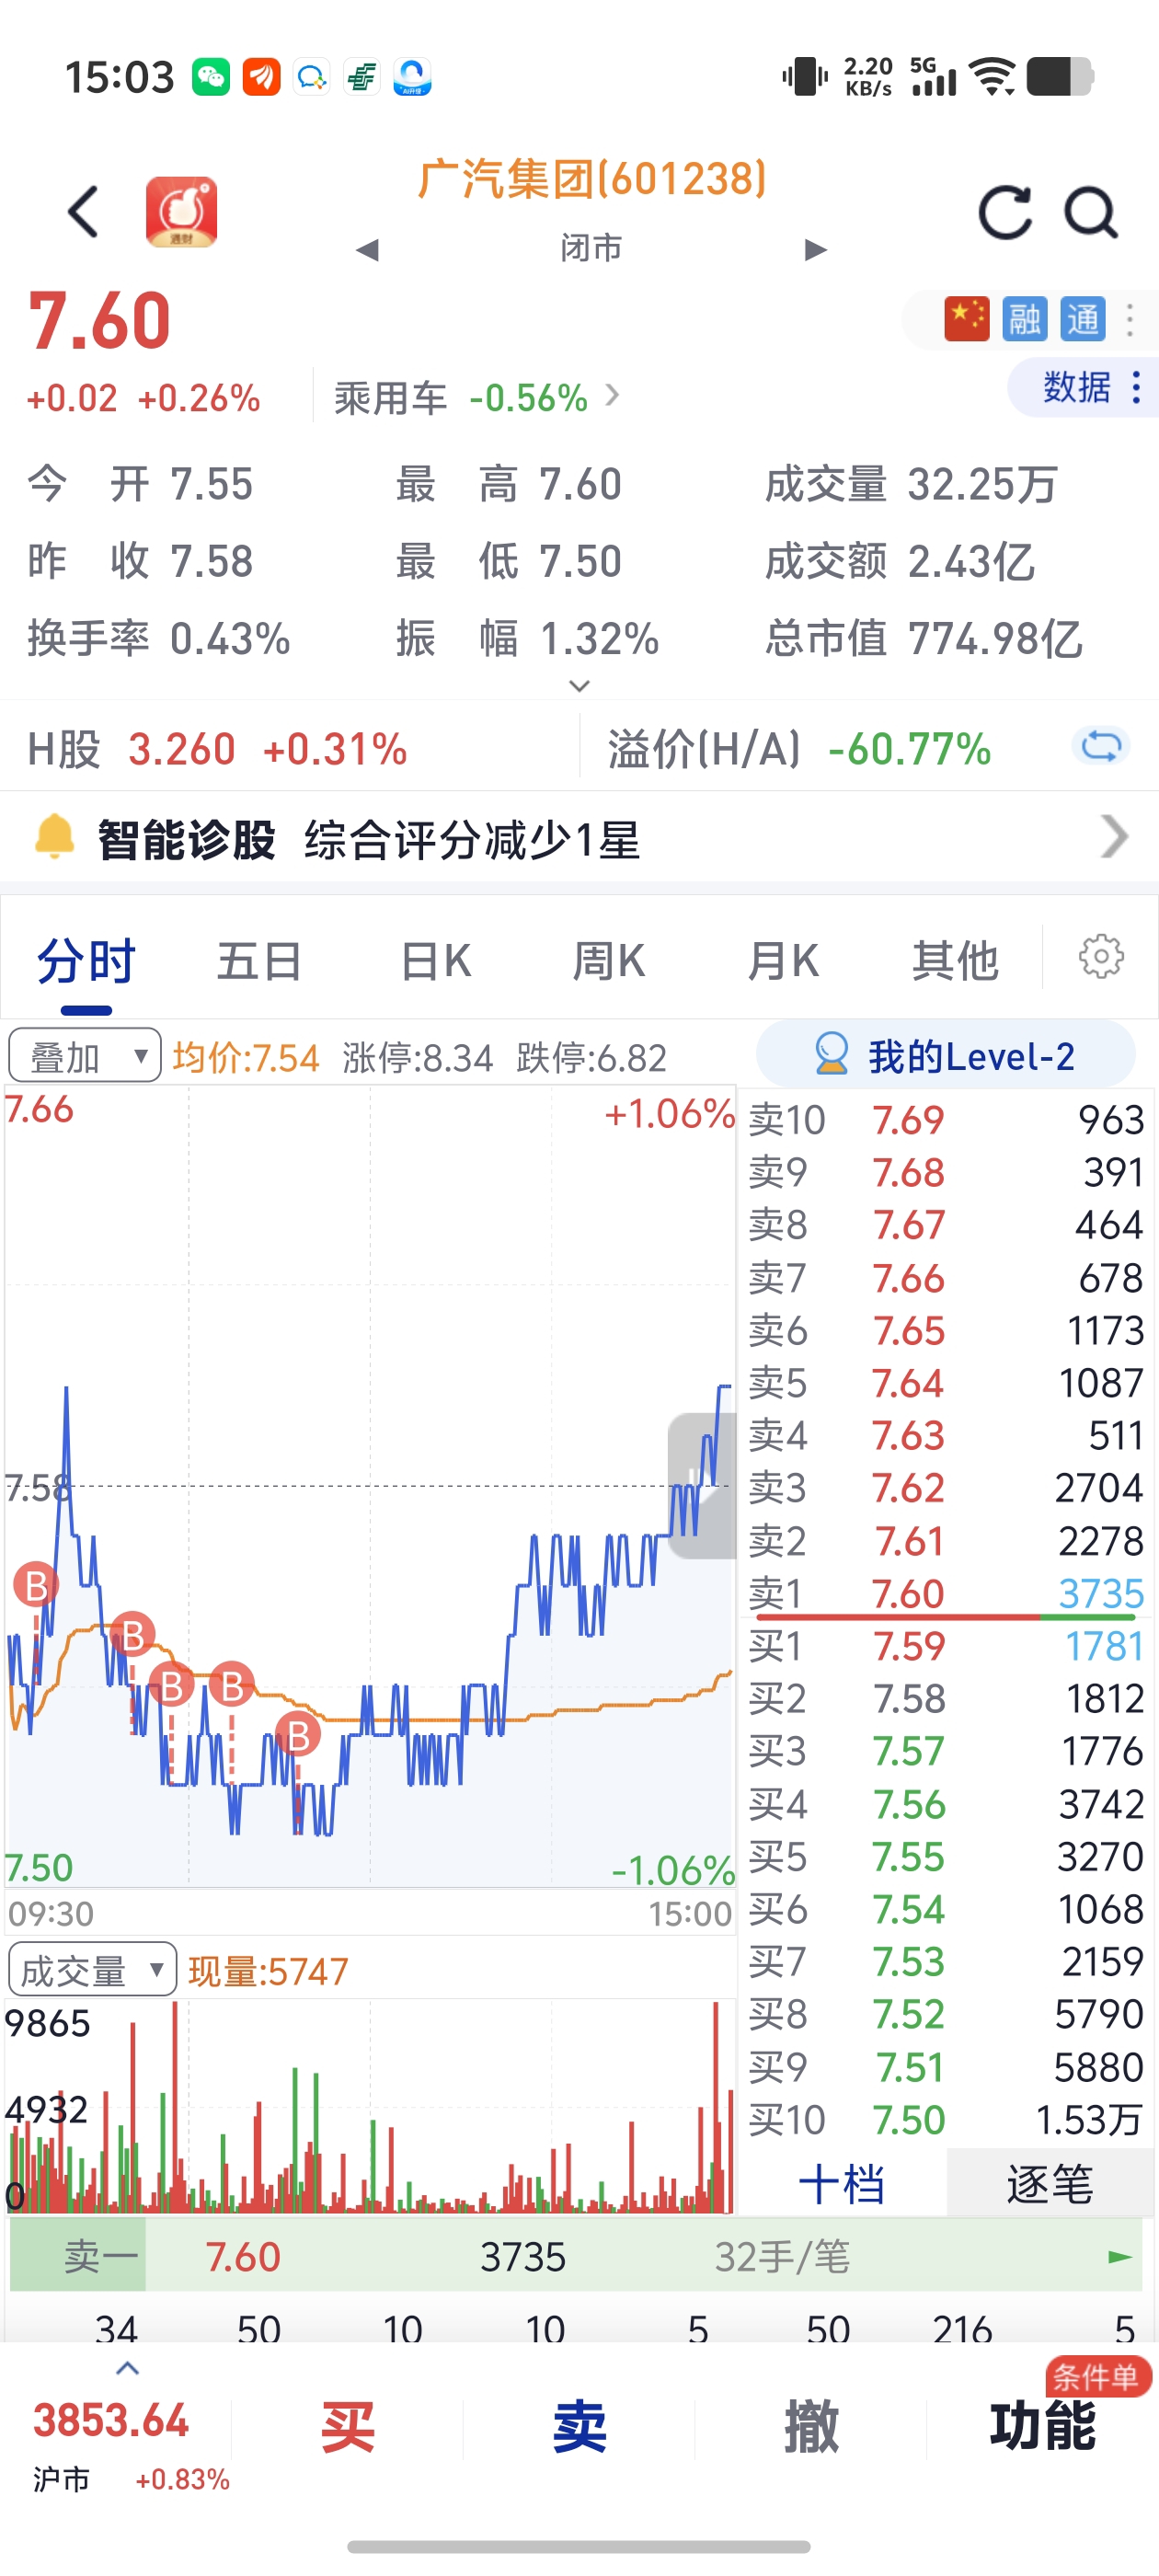The width and height of the screenshot is (1159, 2576).
Task: Tap the 广汽集团(601238) title
Action: (x=592, y=179)
